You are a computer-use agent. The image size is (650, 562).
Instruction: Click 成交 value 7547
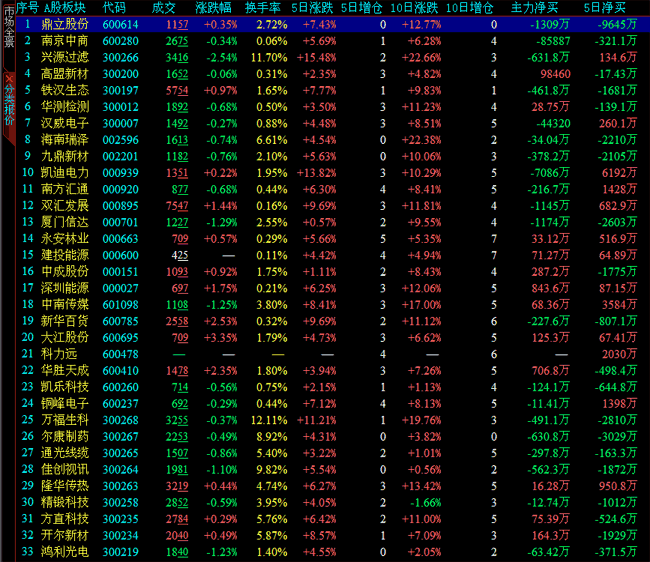tap(177, 206)
